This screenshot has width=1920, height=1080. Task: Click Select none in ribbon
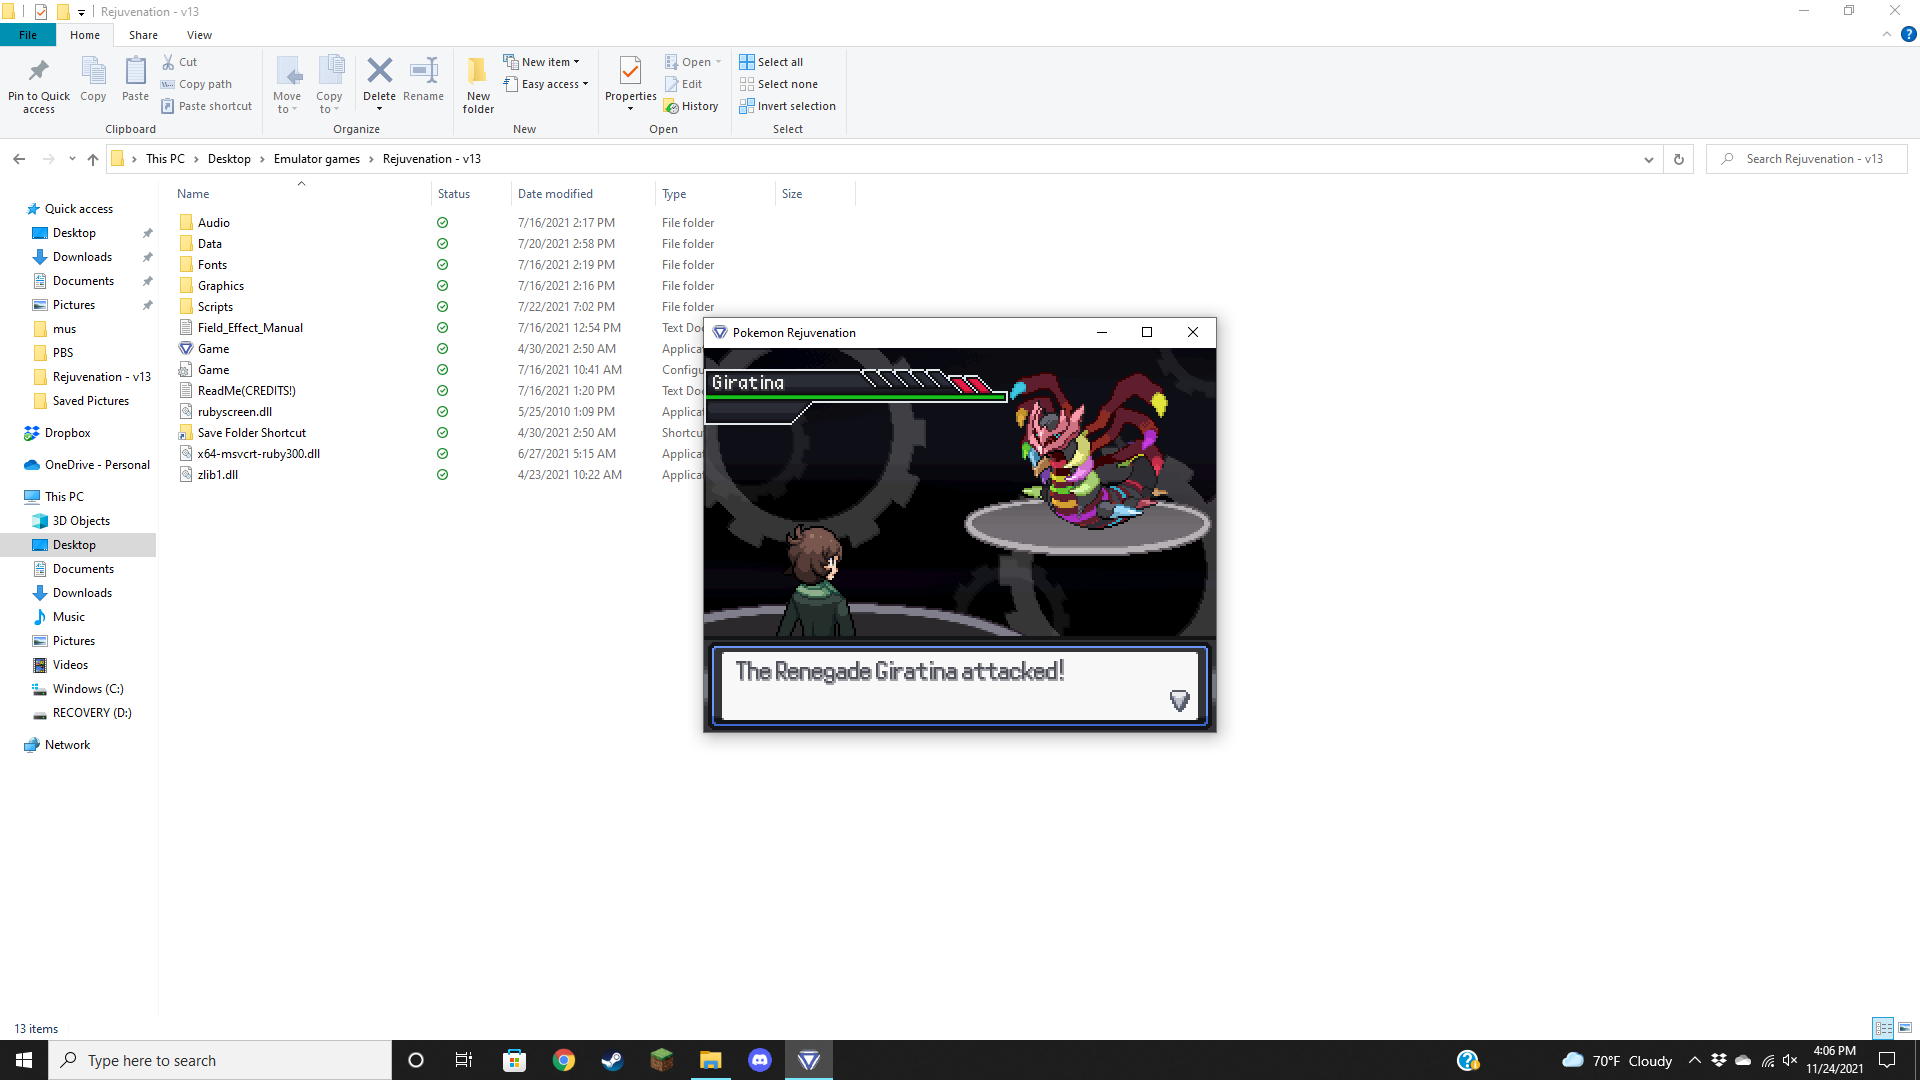coord(779,84)
